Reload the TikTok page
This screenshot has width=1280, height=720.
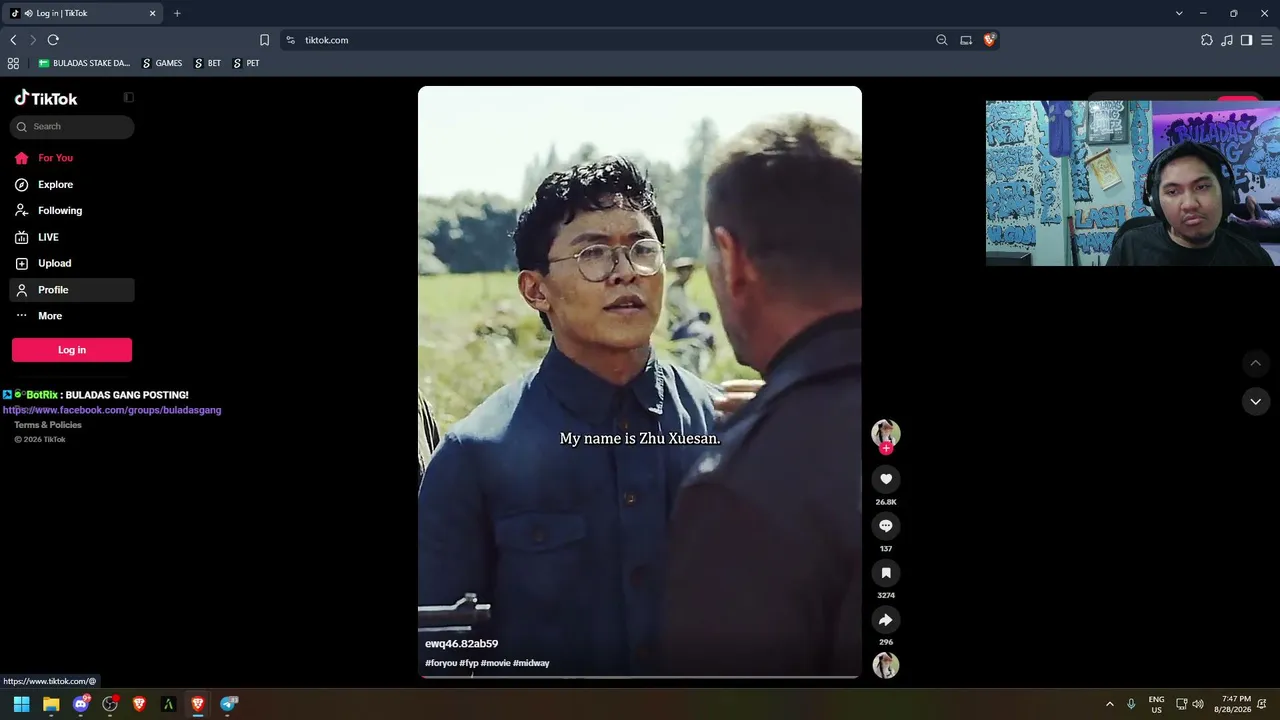point(53,40)
